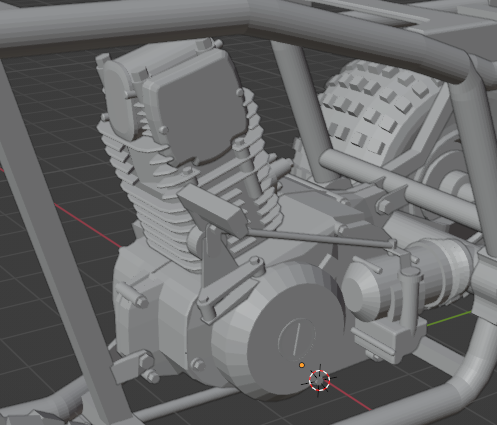This screenshot has width=497, height=425.
Task: Click the oval valve cover on head
Action: [x=118, y=100]
